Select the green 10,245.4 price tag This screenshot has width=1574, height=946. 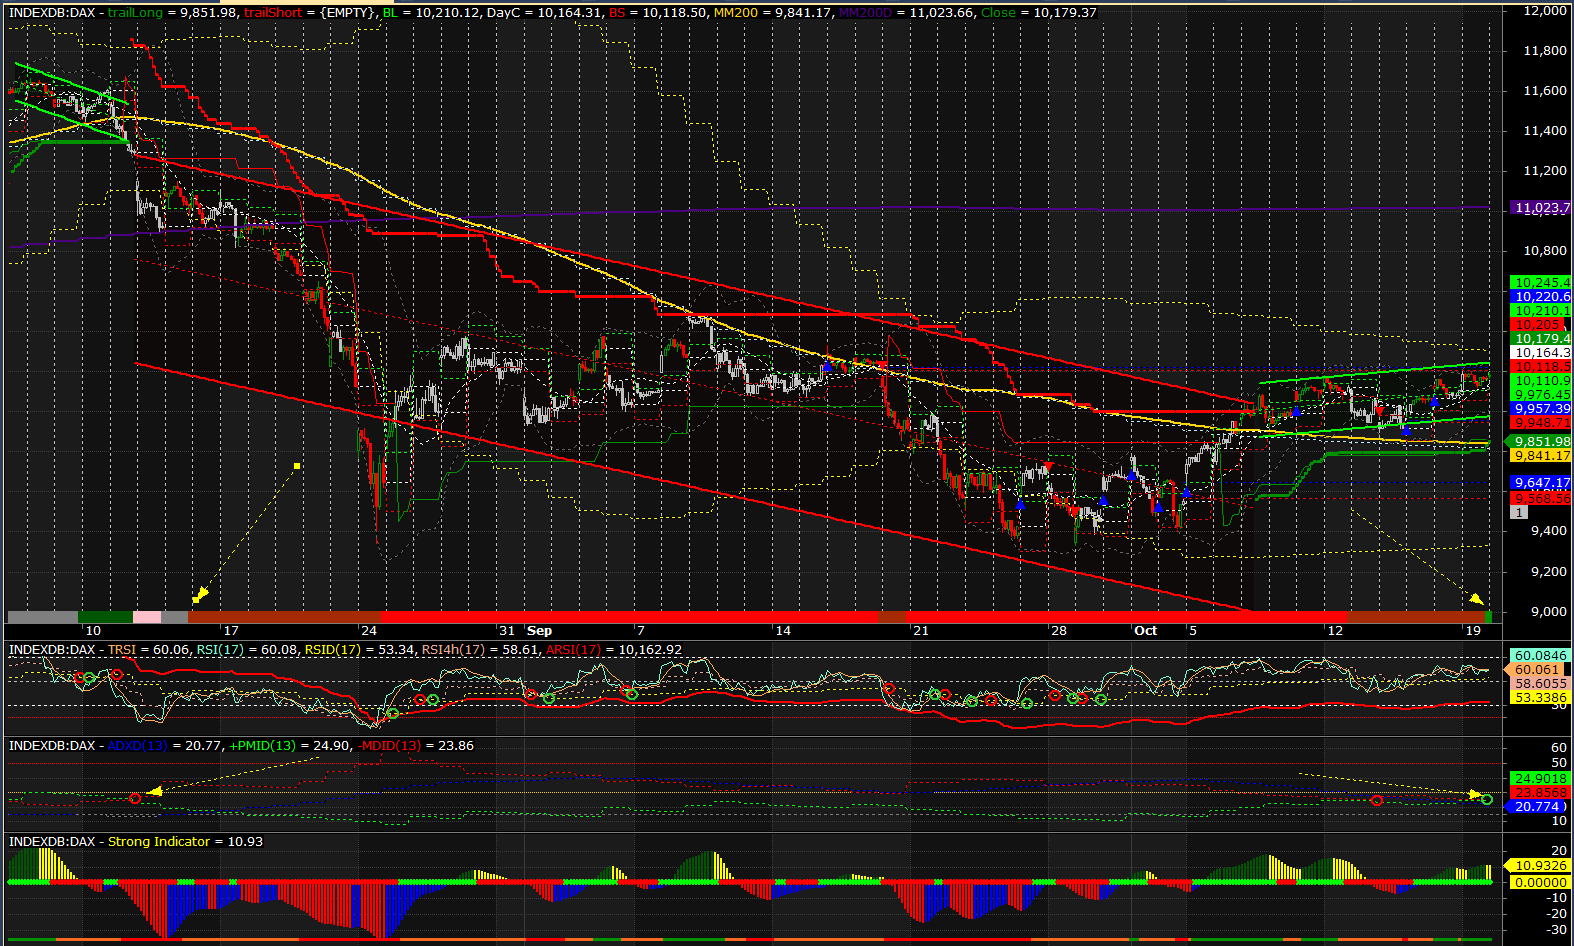tap(1540, 283)
